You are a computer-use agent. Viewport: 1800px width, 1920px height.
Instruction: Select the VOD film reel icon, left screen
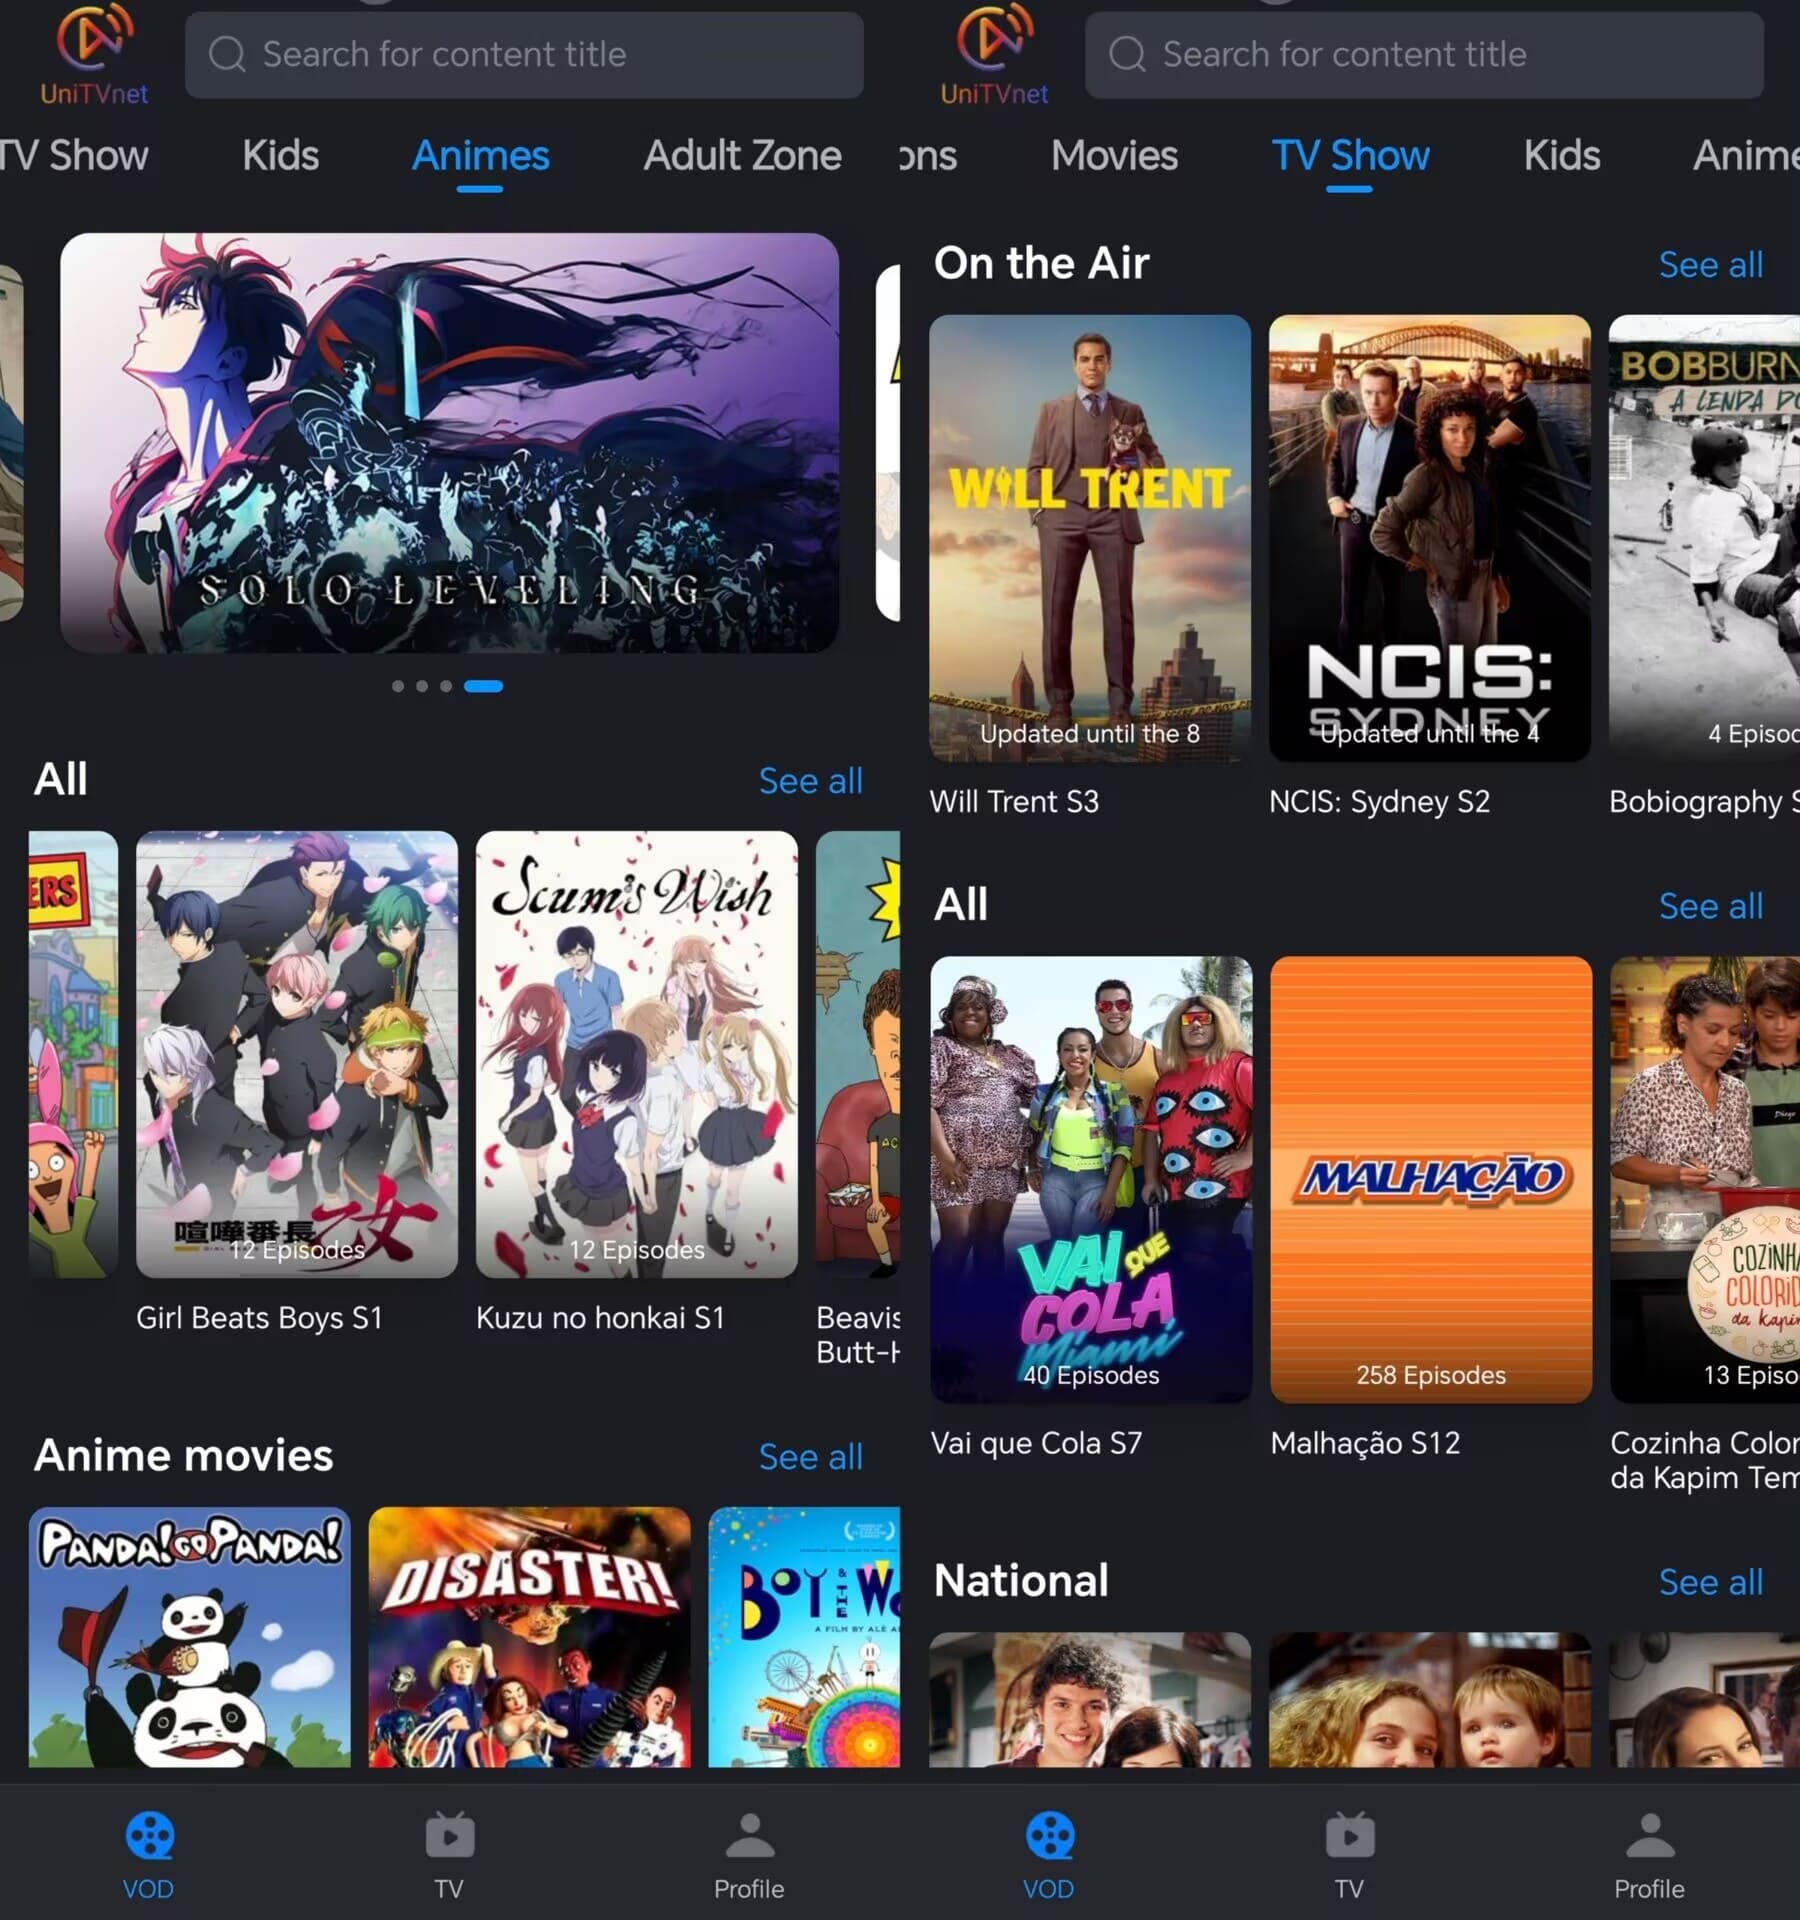150,1836
